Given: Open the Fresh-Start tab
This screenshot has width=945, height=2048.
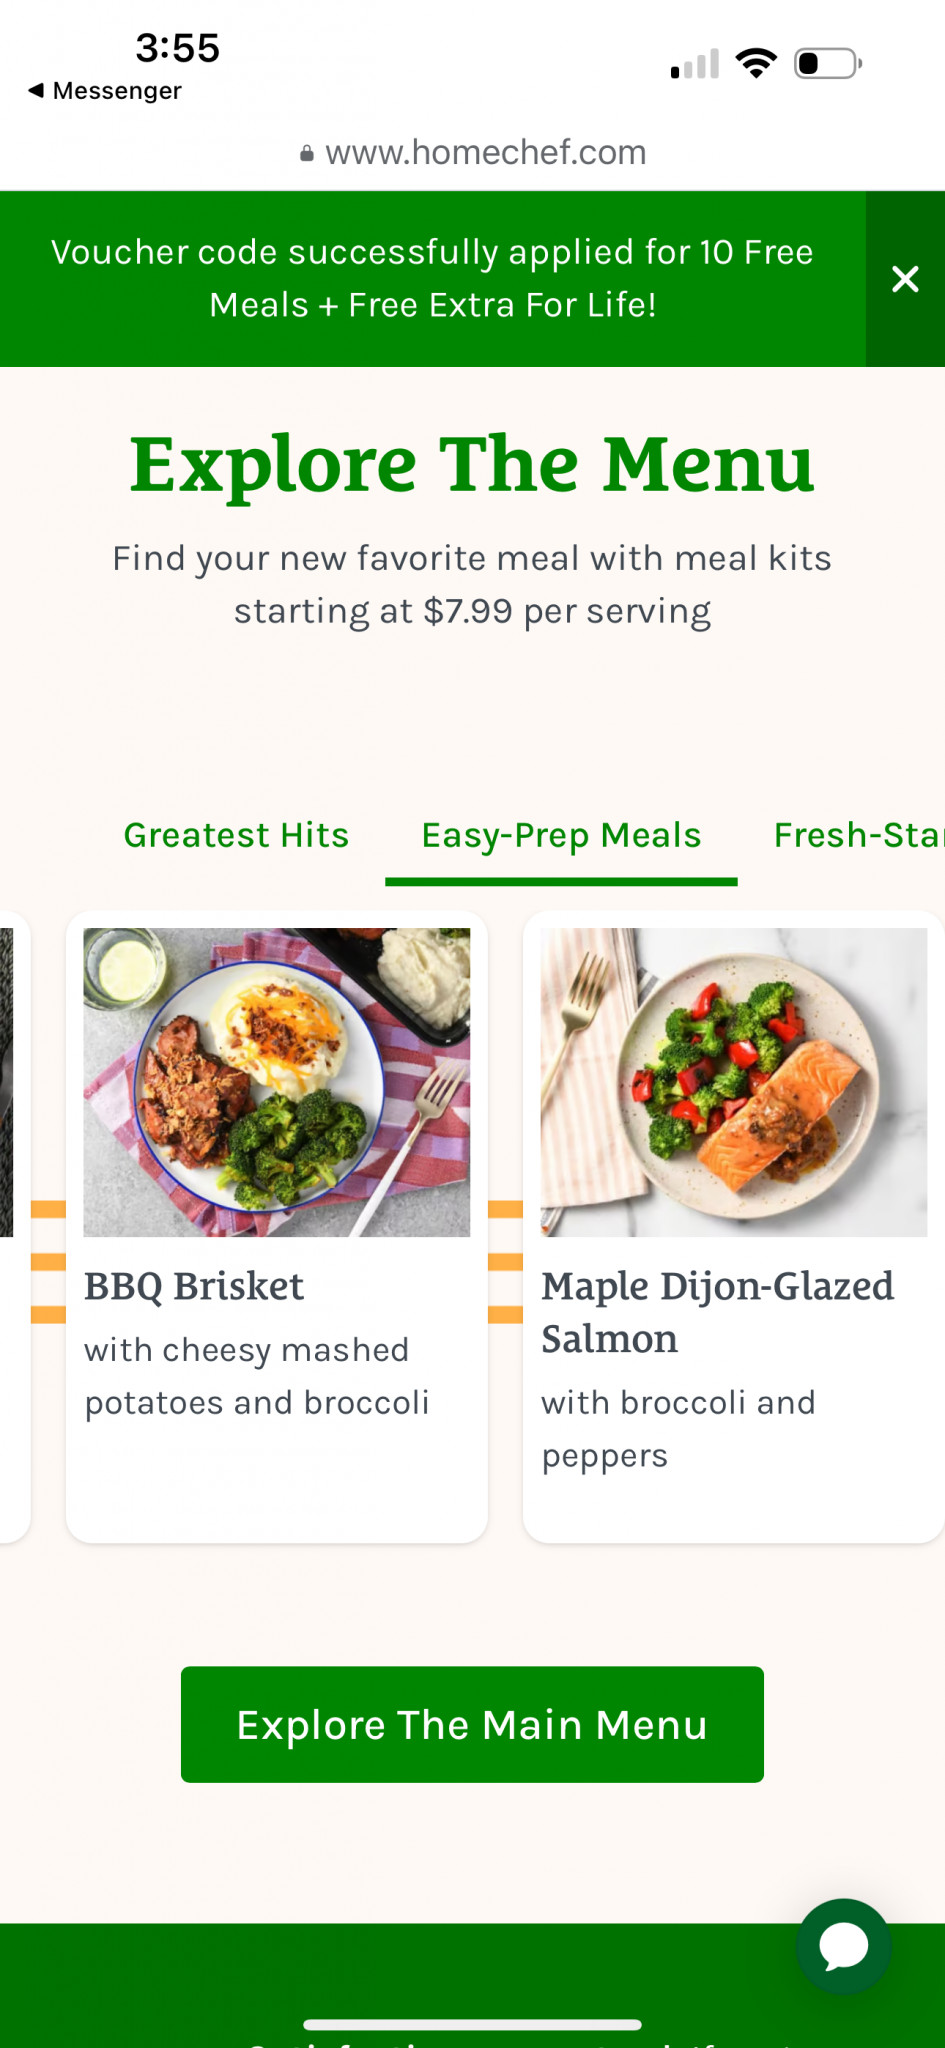Looking at the screenshot, I should [857, 835].
